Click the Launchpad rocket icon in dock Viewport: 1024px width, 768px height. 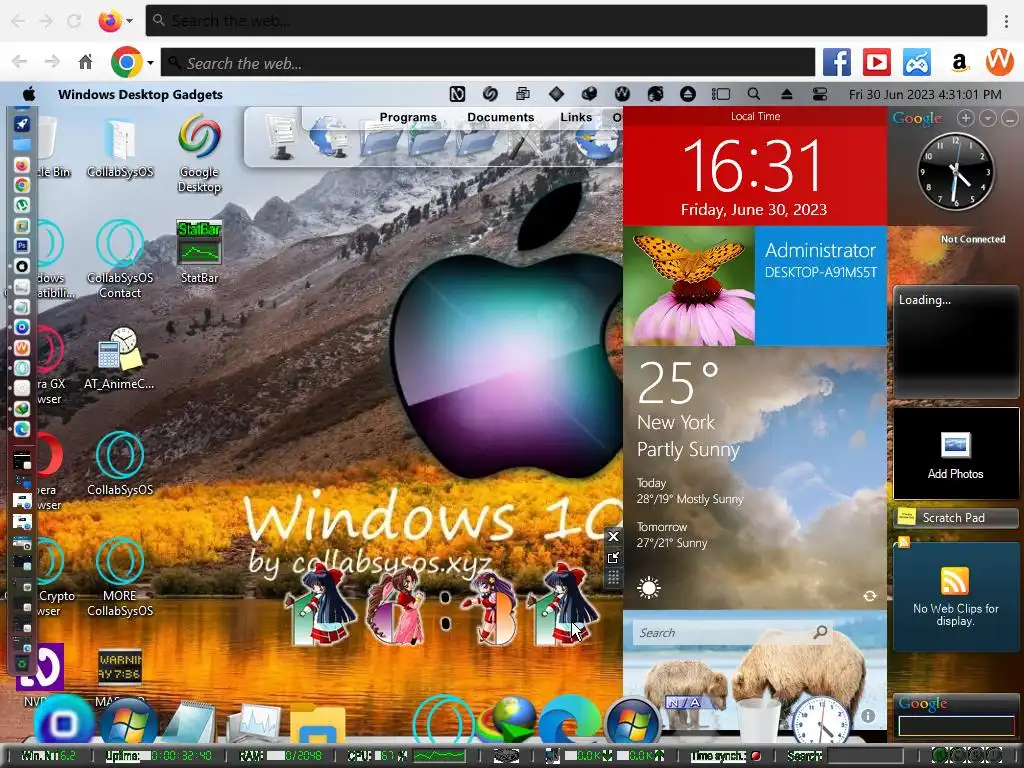[x=22, y=124]
